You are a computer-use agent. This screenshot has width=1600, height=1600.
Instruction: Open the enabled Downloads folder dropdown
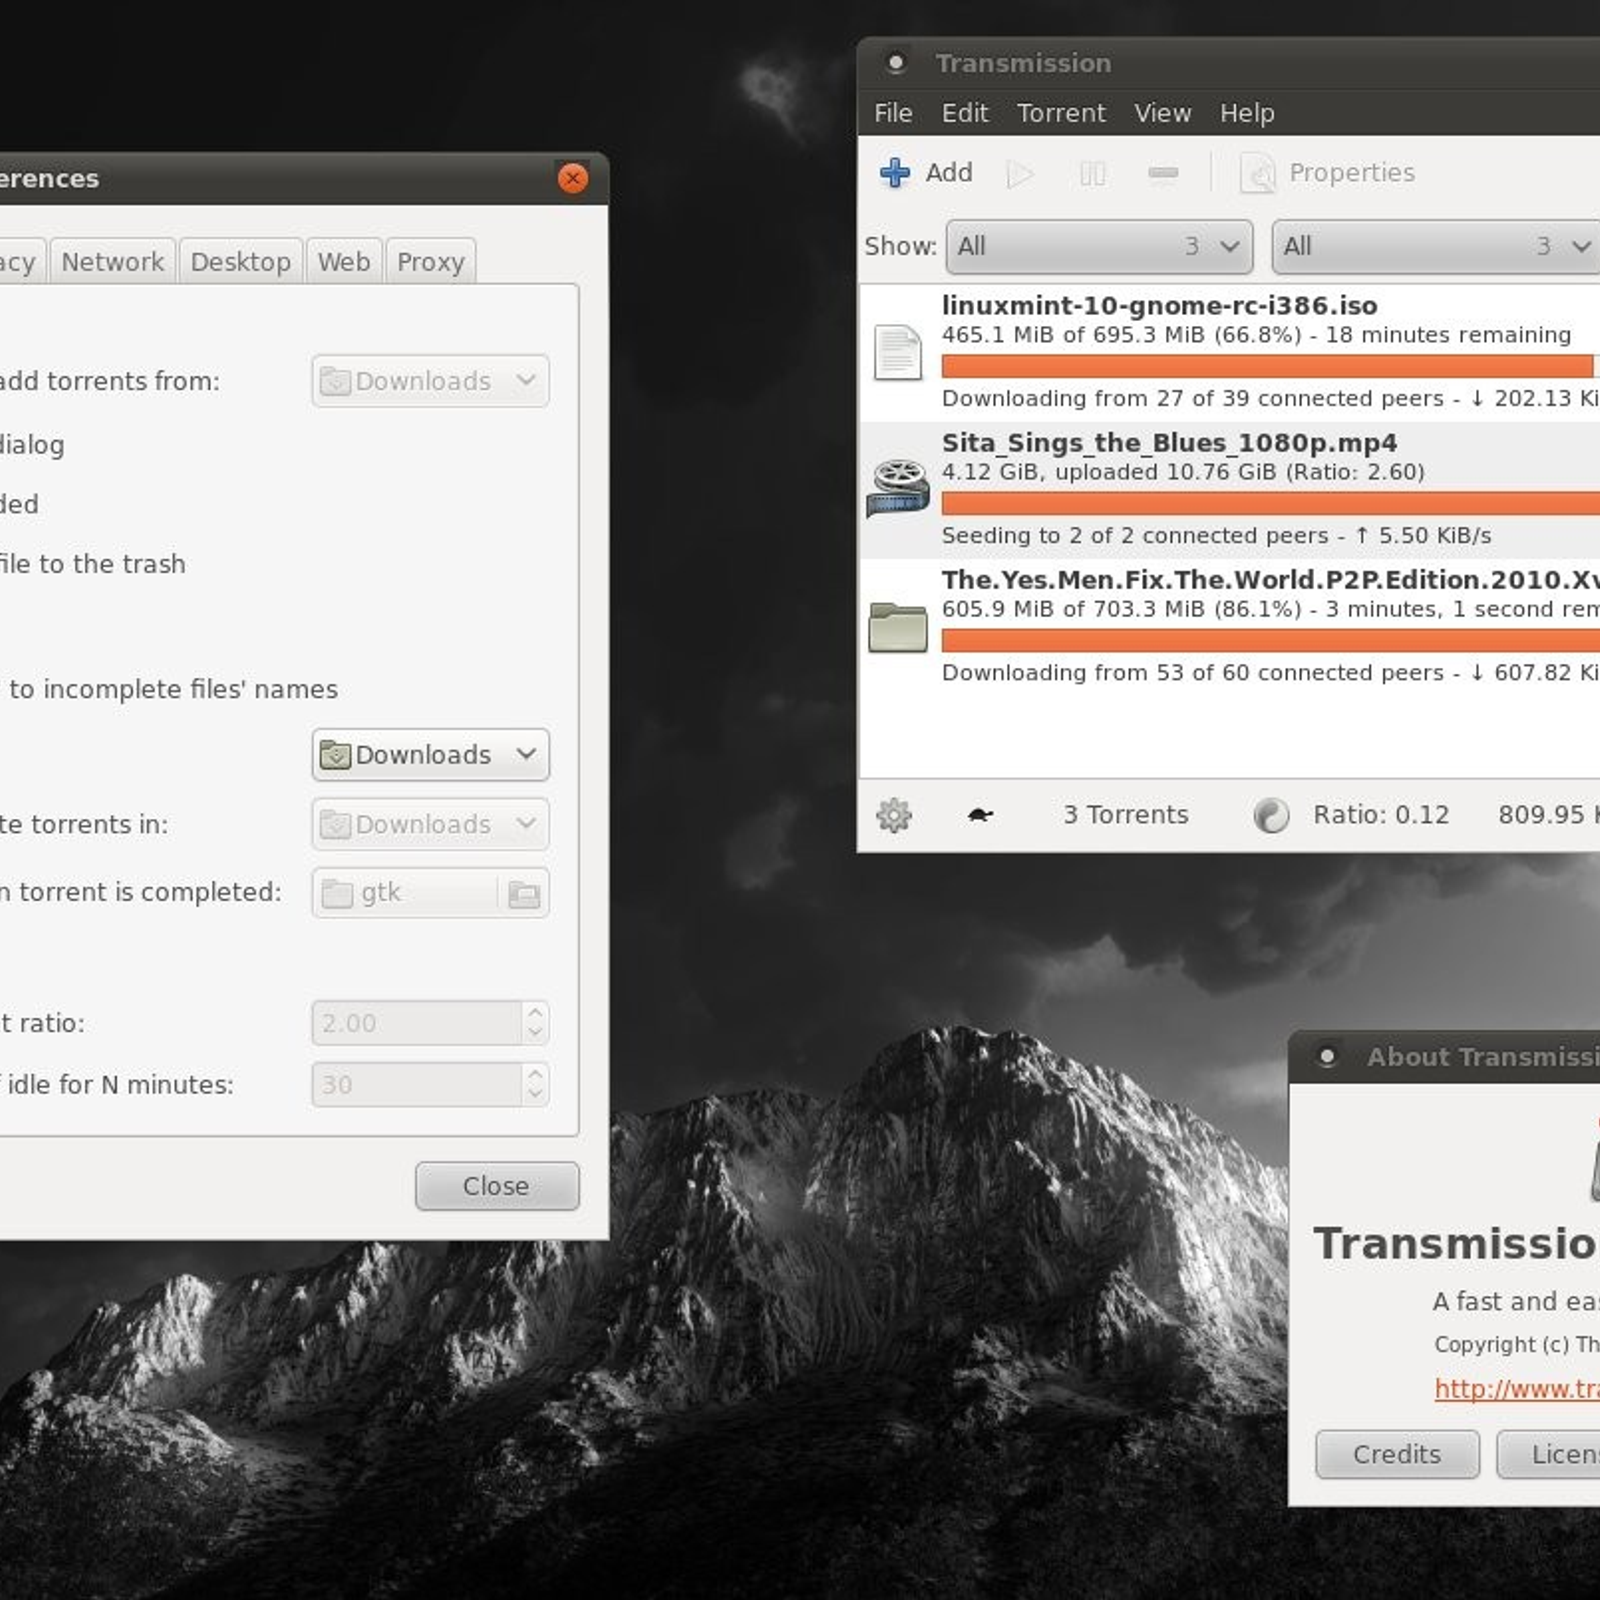tap(430, 755)
